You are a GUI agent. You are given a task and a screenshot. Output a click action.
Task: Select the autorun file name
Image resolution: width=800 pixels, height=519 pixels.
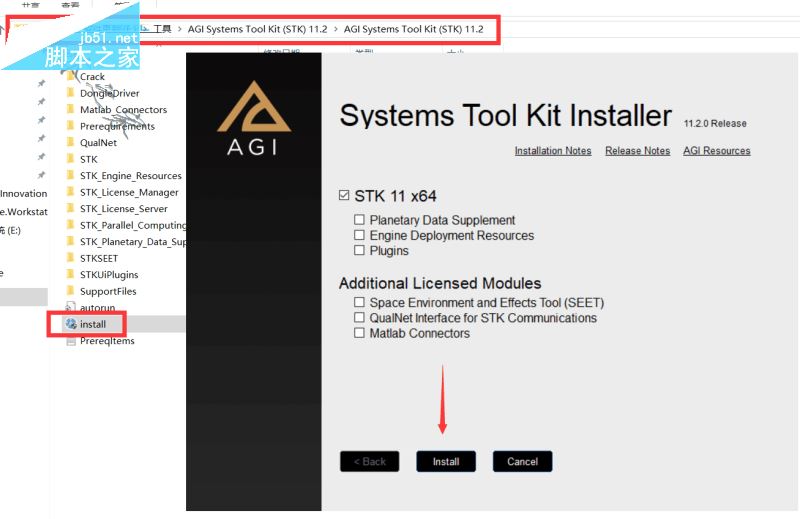[97, 307]
